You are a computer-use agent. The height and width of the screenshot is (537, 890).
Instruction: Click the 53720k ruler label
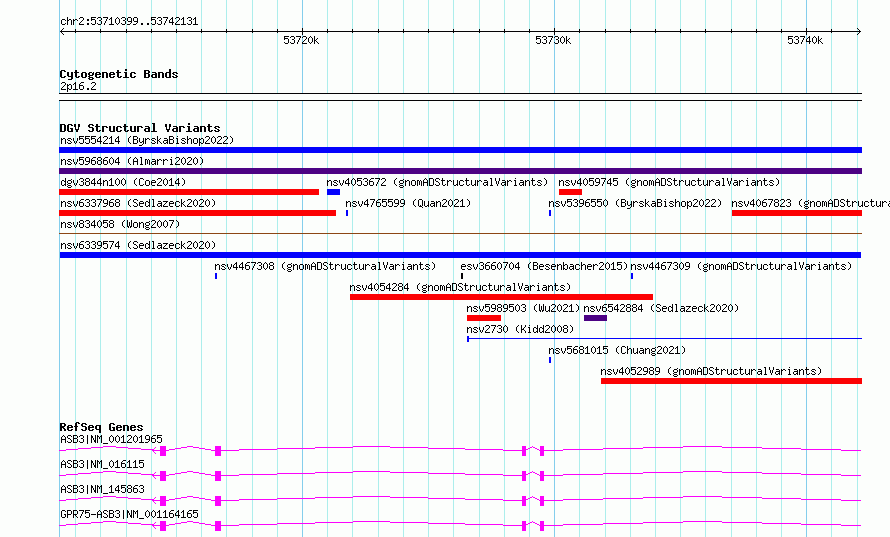pyautogui.click(x=301, y=40)
